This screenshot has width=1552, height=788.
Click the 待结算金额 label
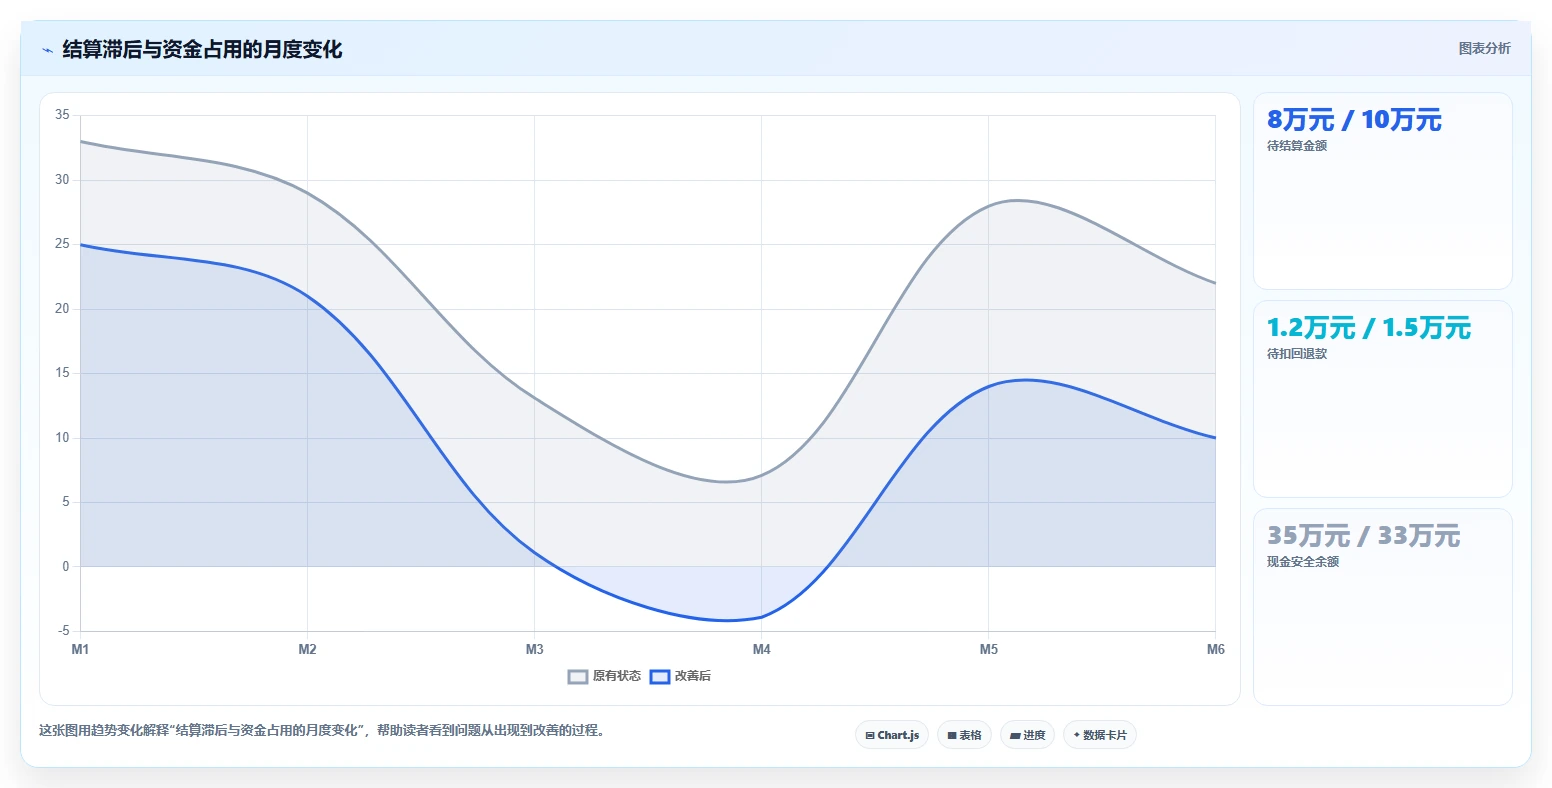pyautogui.click(x=1297, y=146)
